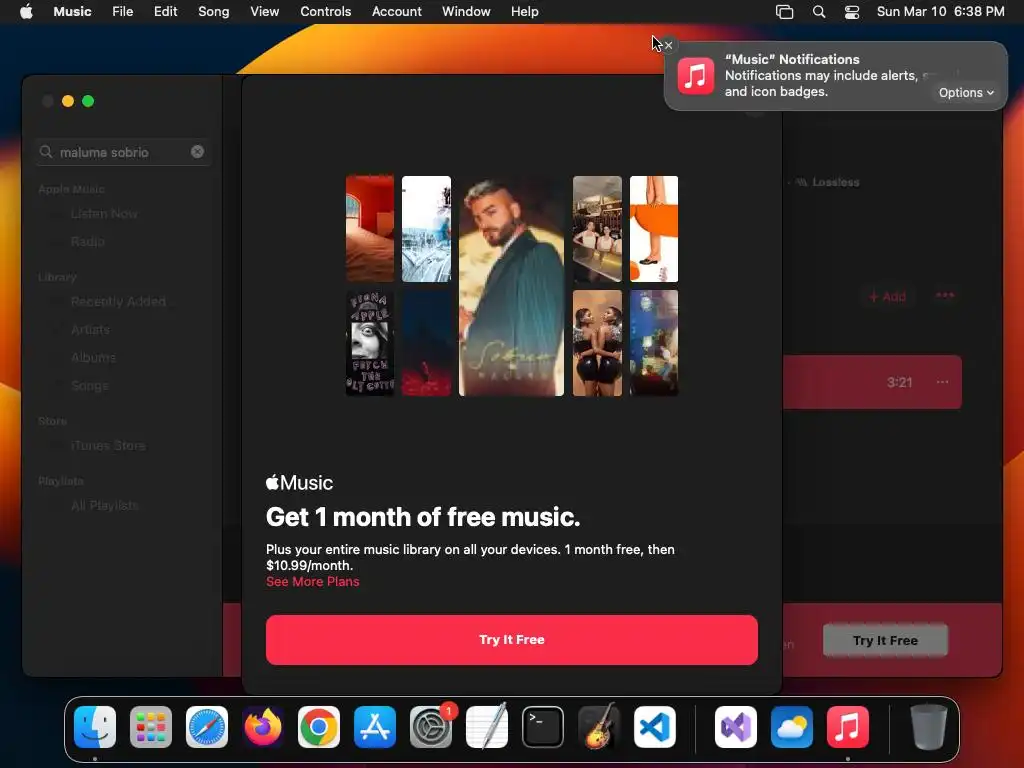The image size is (1024, 768).
Task: Click the orange bedroom album cover
Action: [370, 229]
